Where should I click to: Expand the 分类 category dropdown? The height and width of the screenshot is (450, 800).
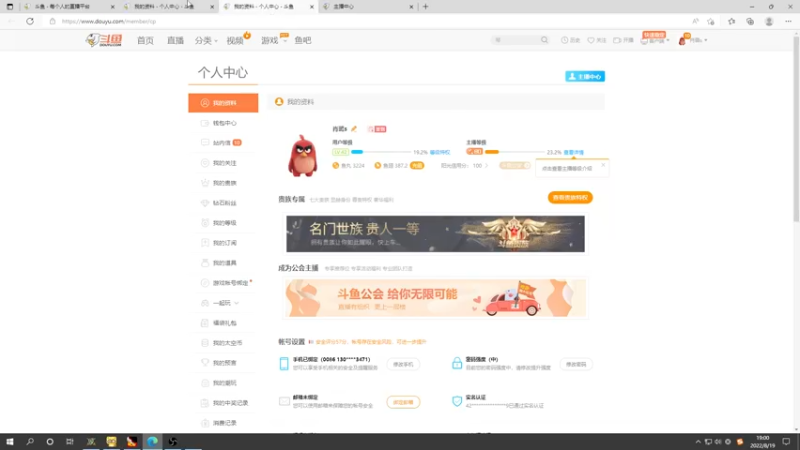pos(206,40)
